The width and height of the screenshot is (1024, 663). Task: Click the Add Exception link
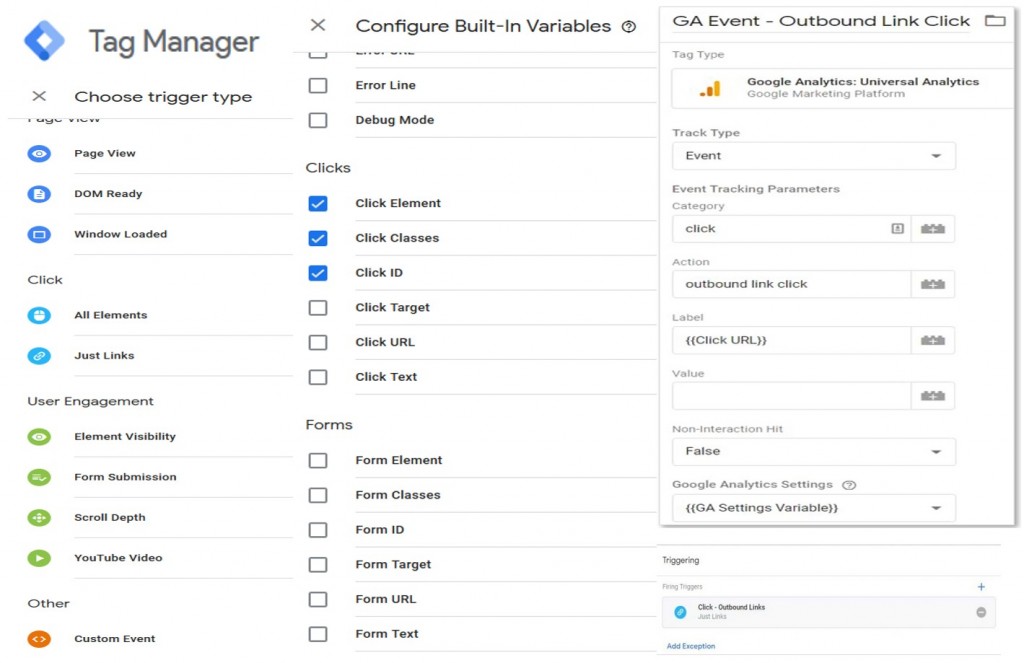690,646
